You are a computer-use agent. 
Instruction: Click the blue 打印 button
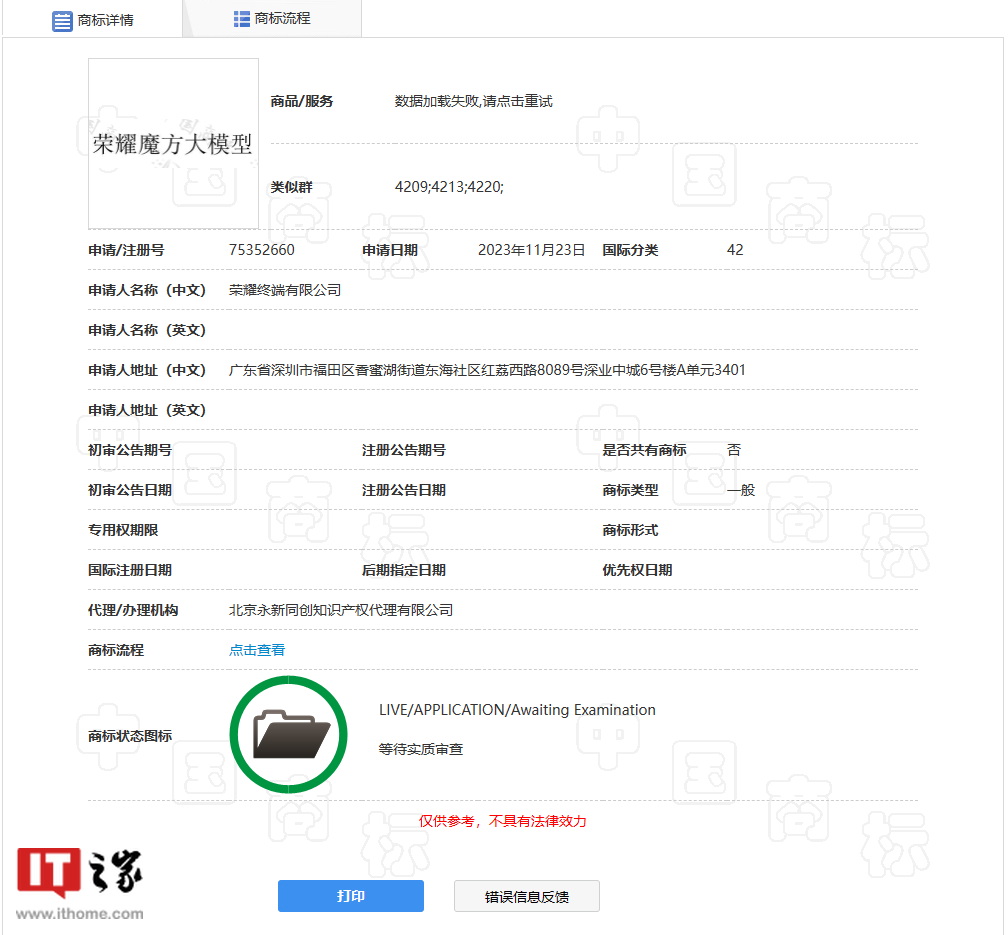click(x=350, y=896)
